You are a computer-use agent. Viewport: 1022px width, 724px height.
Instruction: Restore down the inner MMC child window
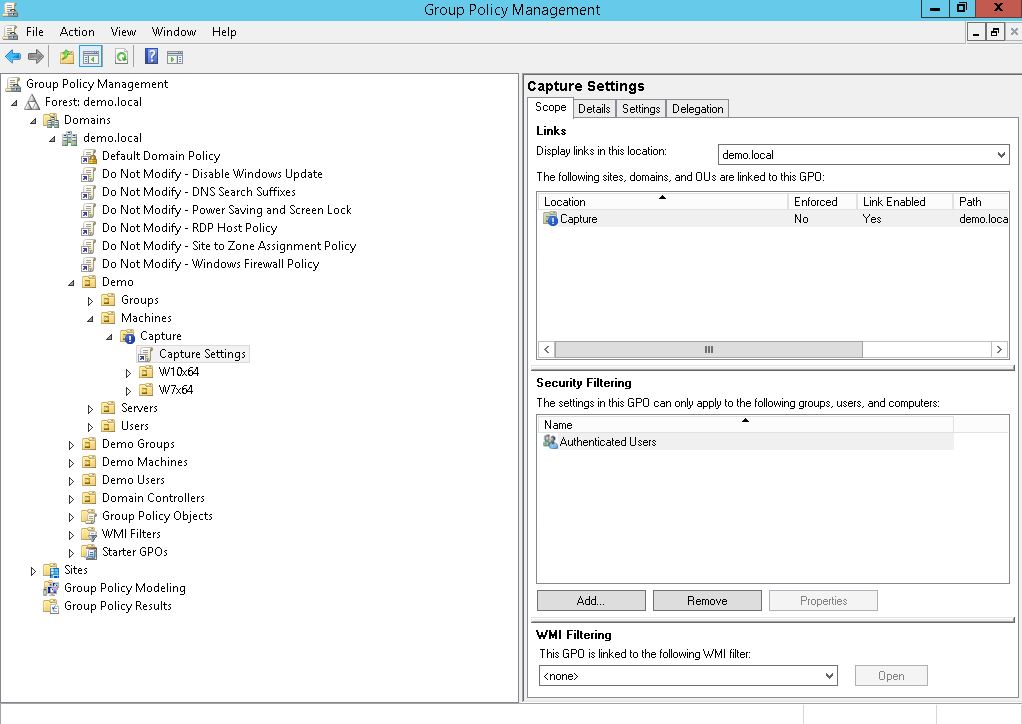coord(995,32)
